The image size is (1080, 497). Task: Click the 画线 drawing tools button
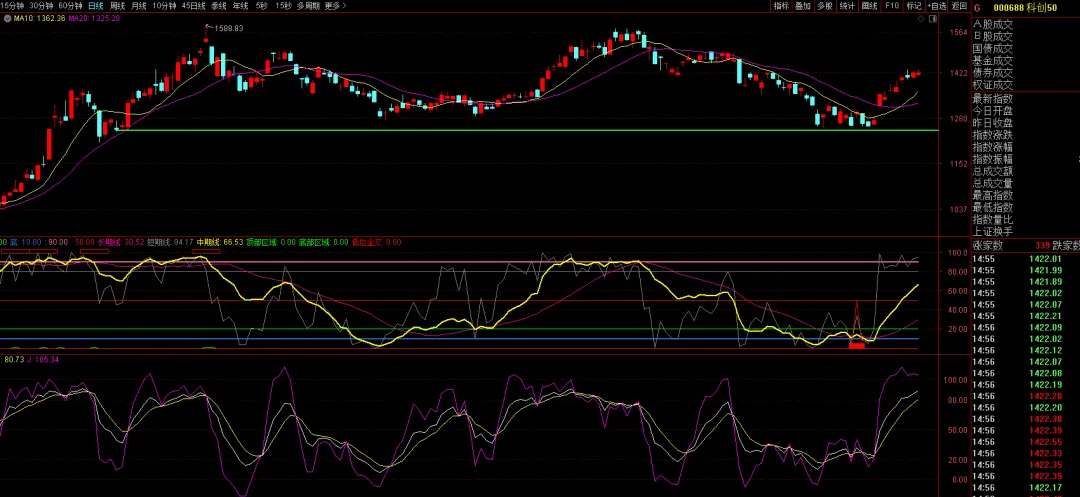point(869,6)
